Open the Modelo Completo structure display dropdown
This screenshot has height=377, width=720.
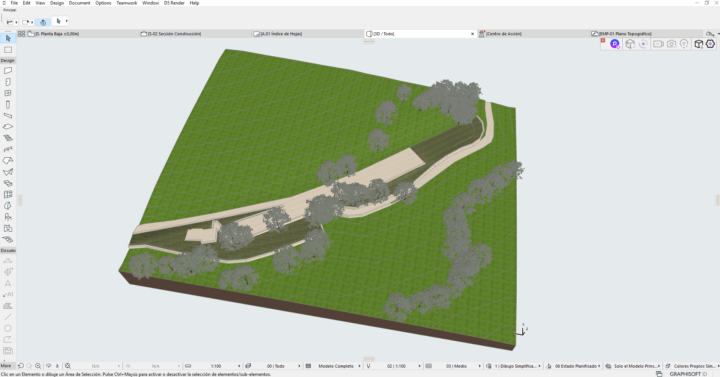pyautogui.click(x=333, y=366)
